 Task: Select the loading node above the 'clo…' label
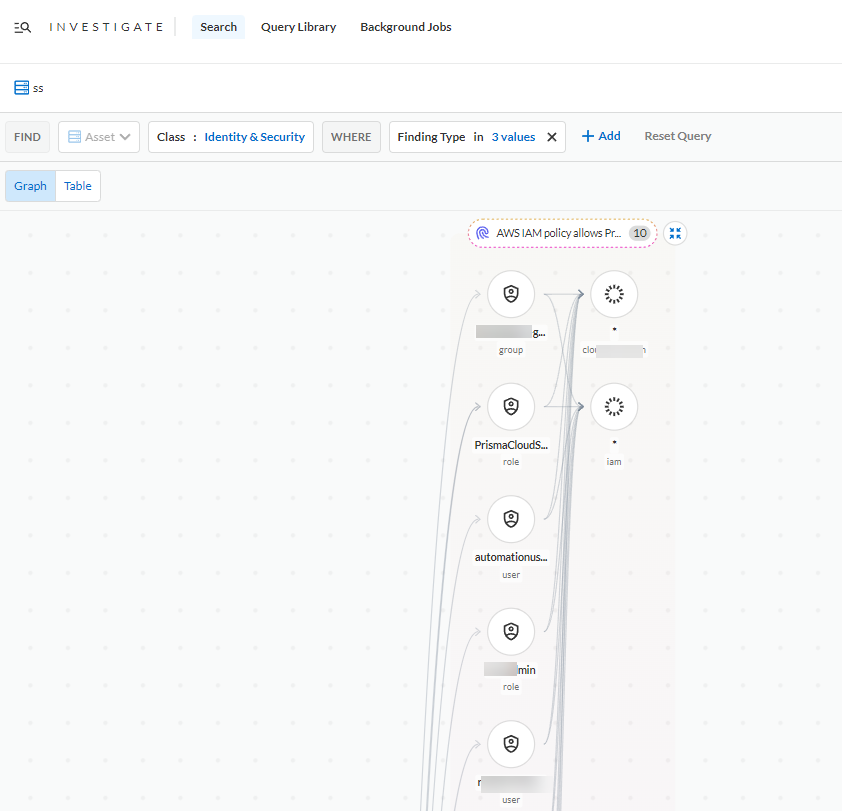coord(614,294)
